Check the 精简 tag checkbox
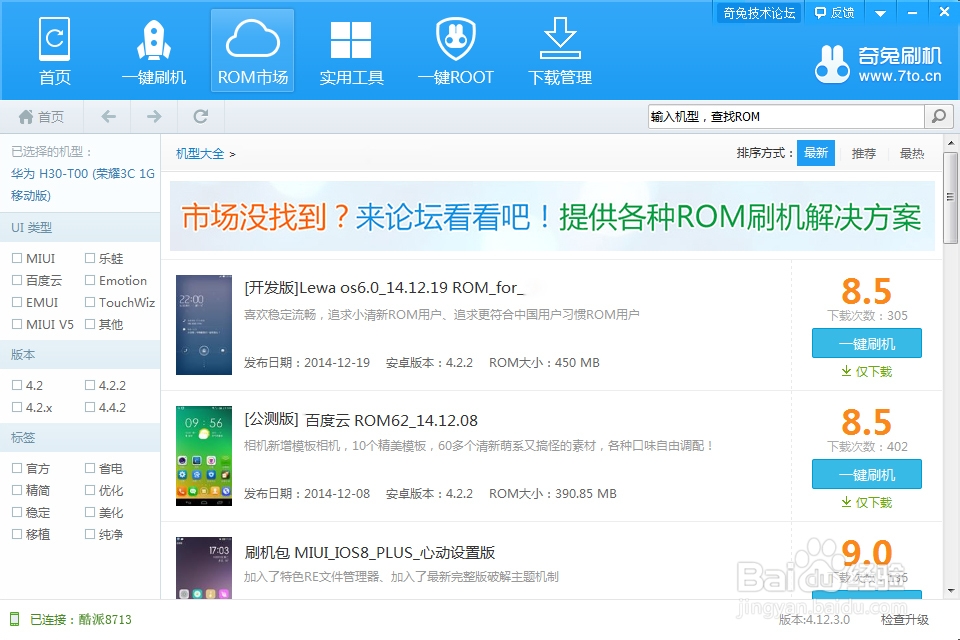960x640 pixels. pyautogui.click(x=17, y=491)
